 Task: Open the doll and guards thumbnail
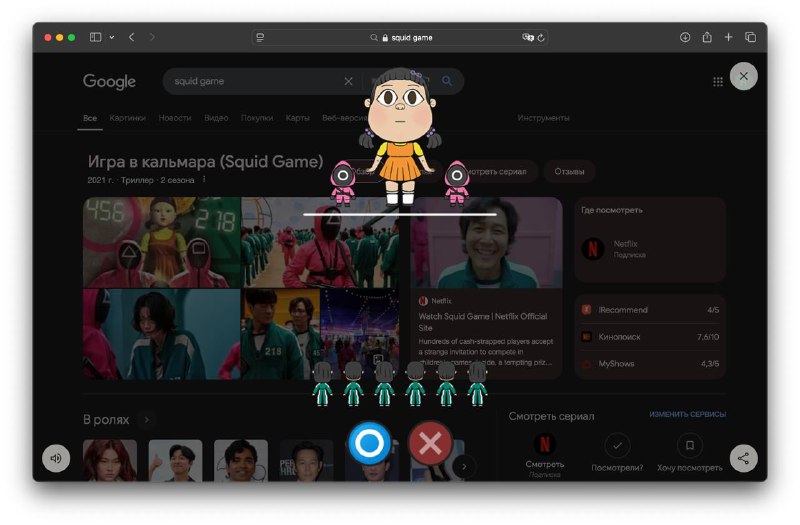162,242
